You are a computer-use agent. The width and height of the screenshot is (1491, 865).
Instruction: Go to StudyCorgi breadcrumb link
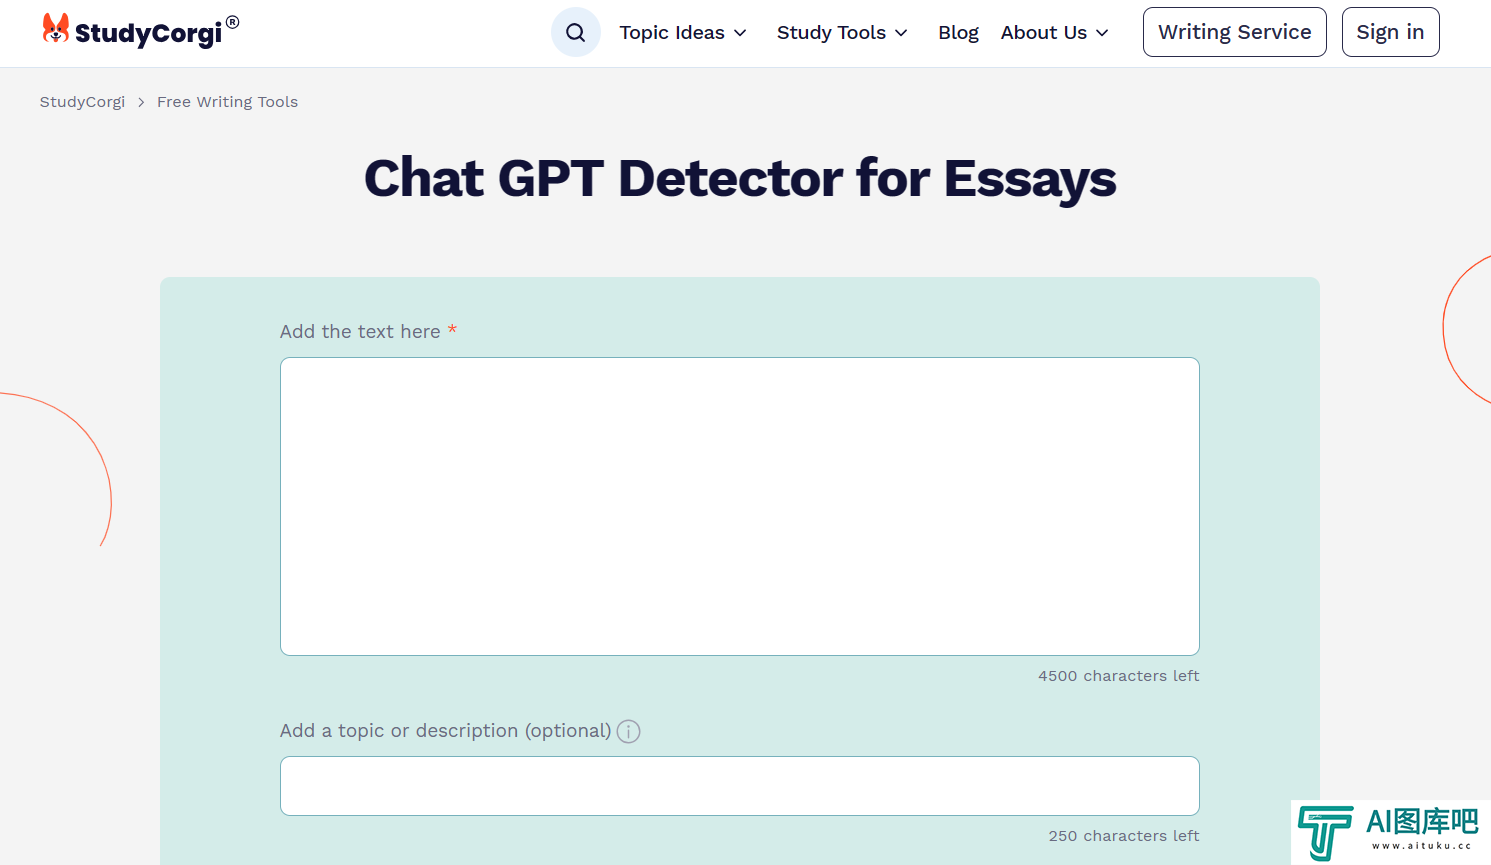coord(82,102)
